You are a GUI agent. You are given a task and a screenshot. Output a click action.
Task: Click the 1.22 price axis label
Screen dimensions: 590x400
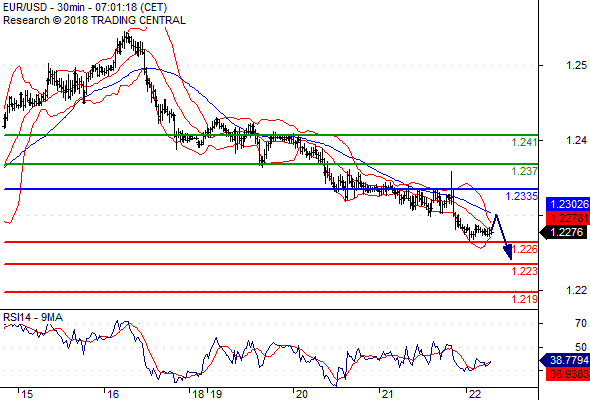point(576,290)
